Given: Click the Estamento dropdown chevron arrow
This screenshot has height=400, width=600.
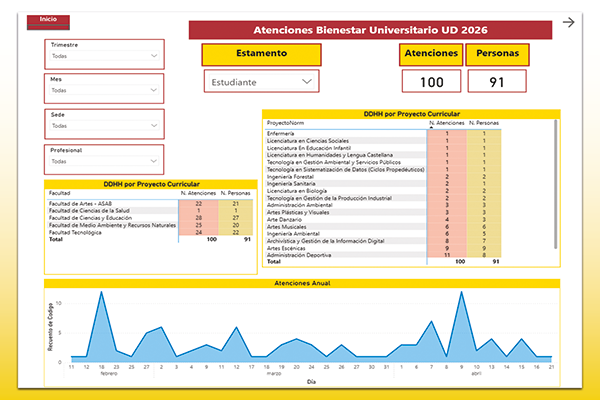Looking at the screenshot, I should point(307,82).
